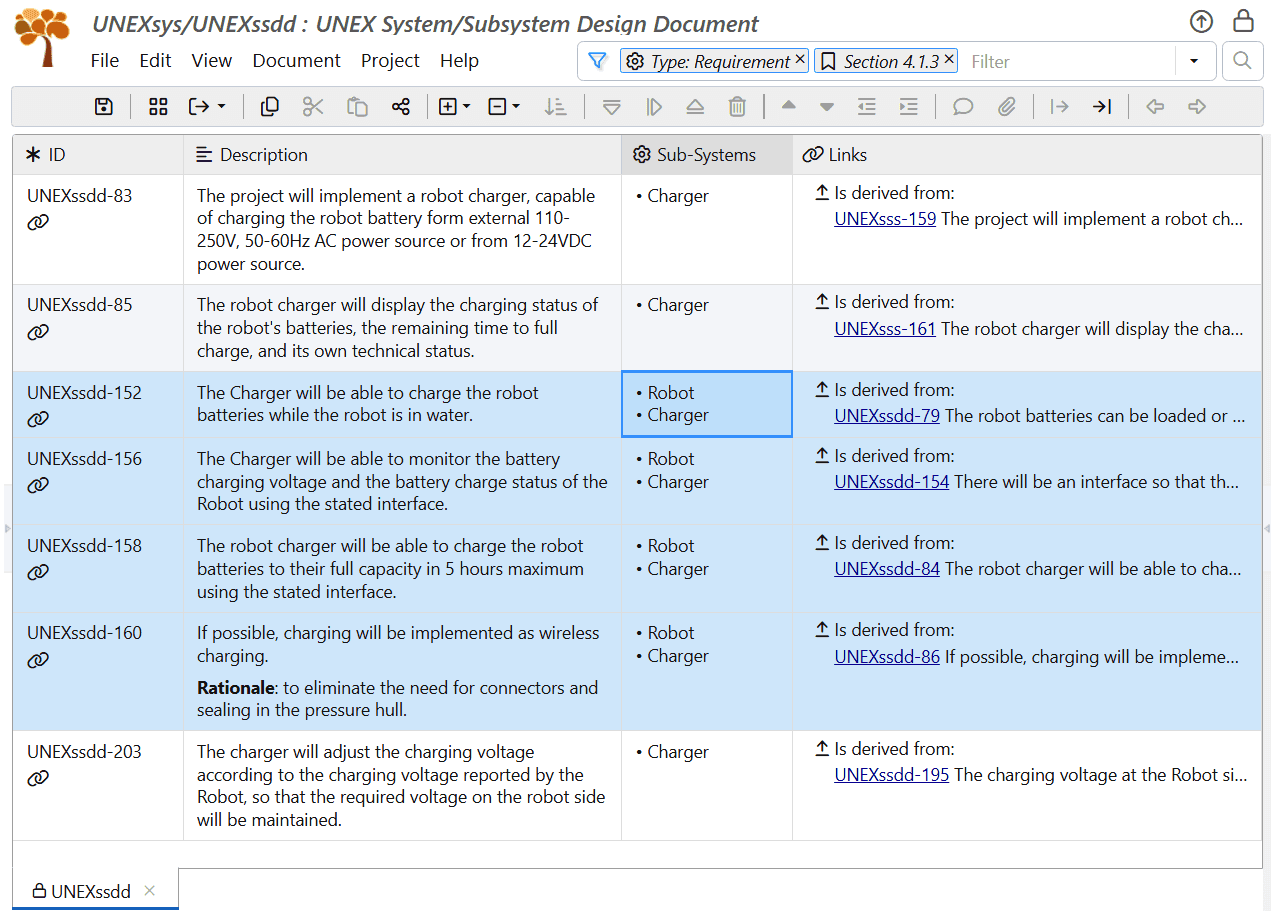
Task: Open the Project menu
Action: click(390, 60)
